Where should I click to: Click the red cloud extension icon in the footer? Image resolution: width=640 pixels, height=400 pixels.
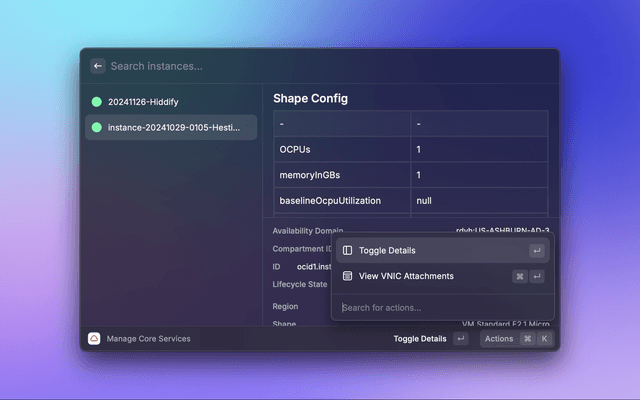click(x=94, y=339)
